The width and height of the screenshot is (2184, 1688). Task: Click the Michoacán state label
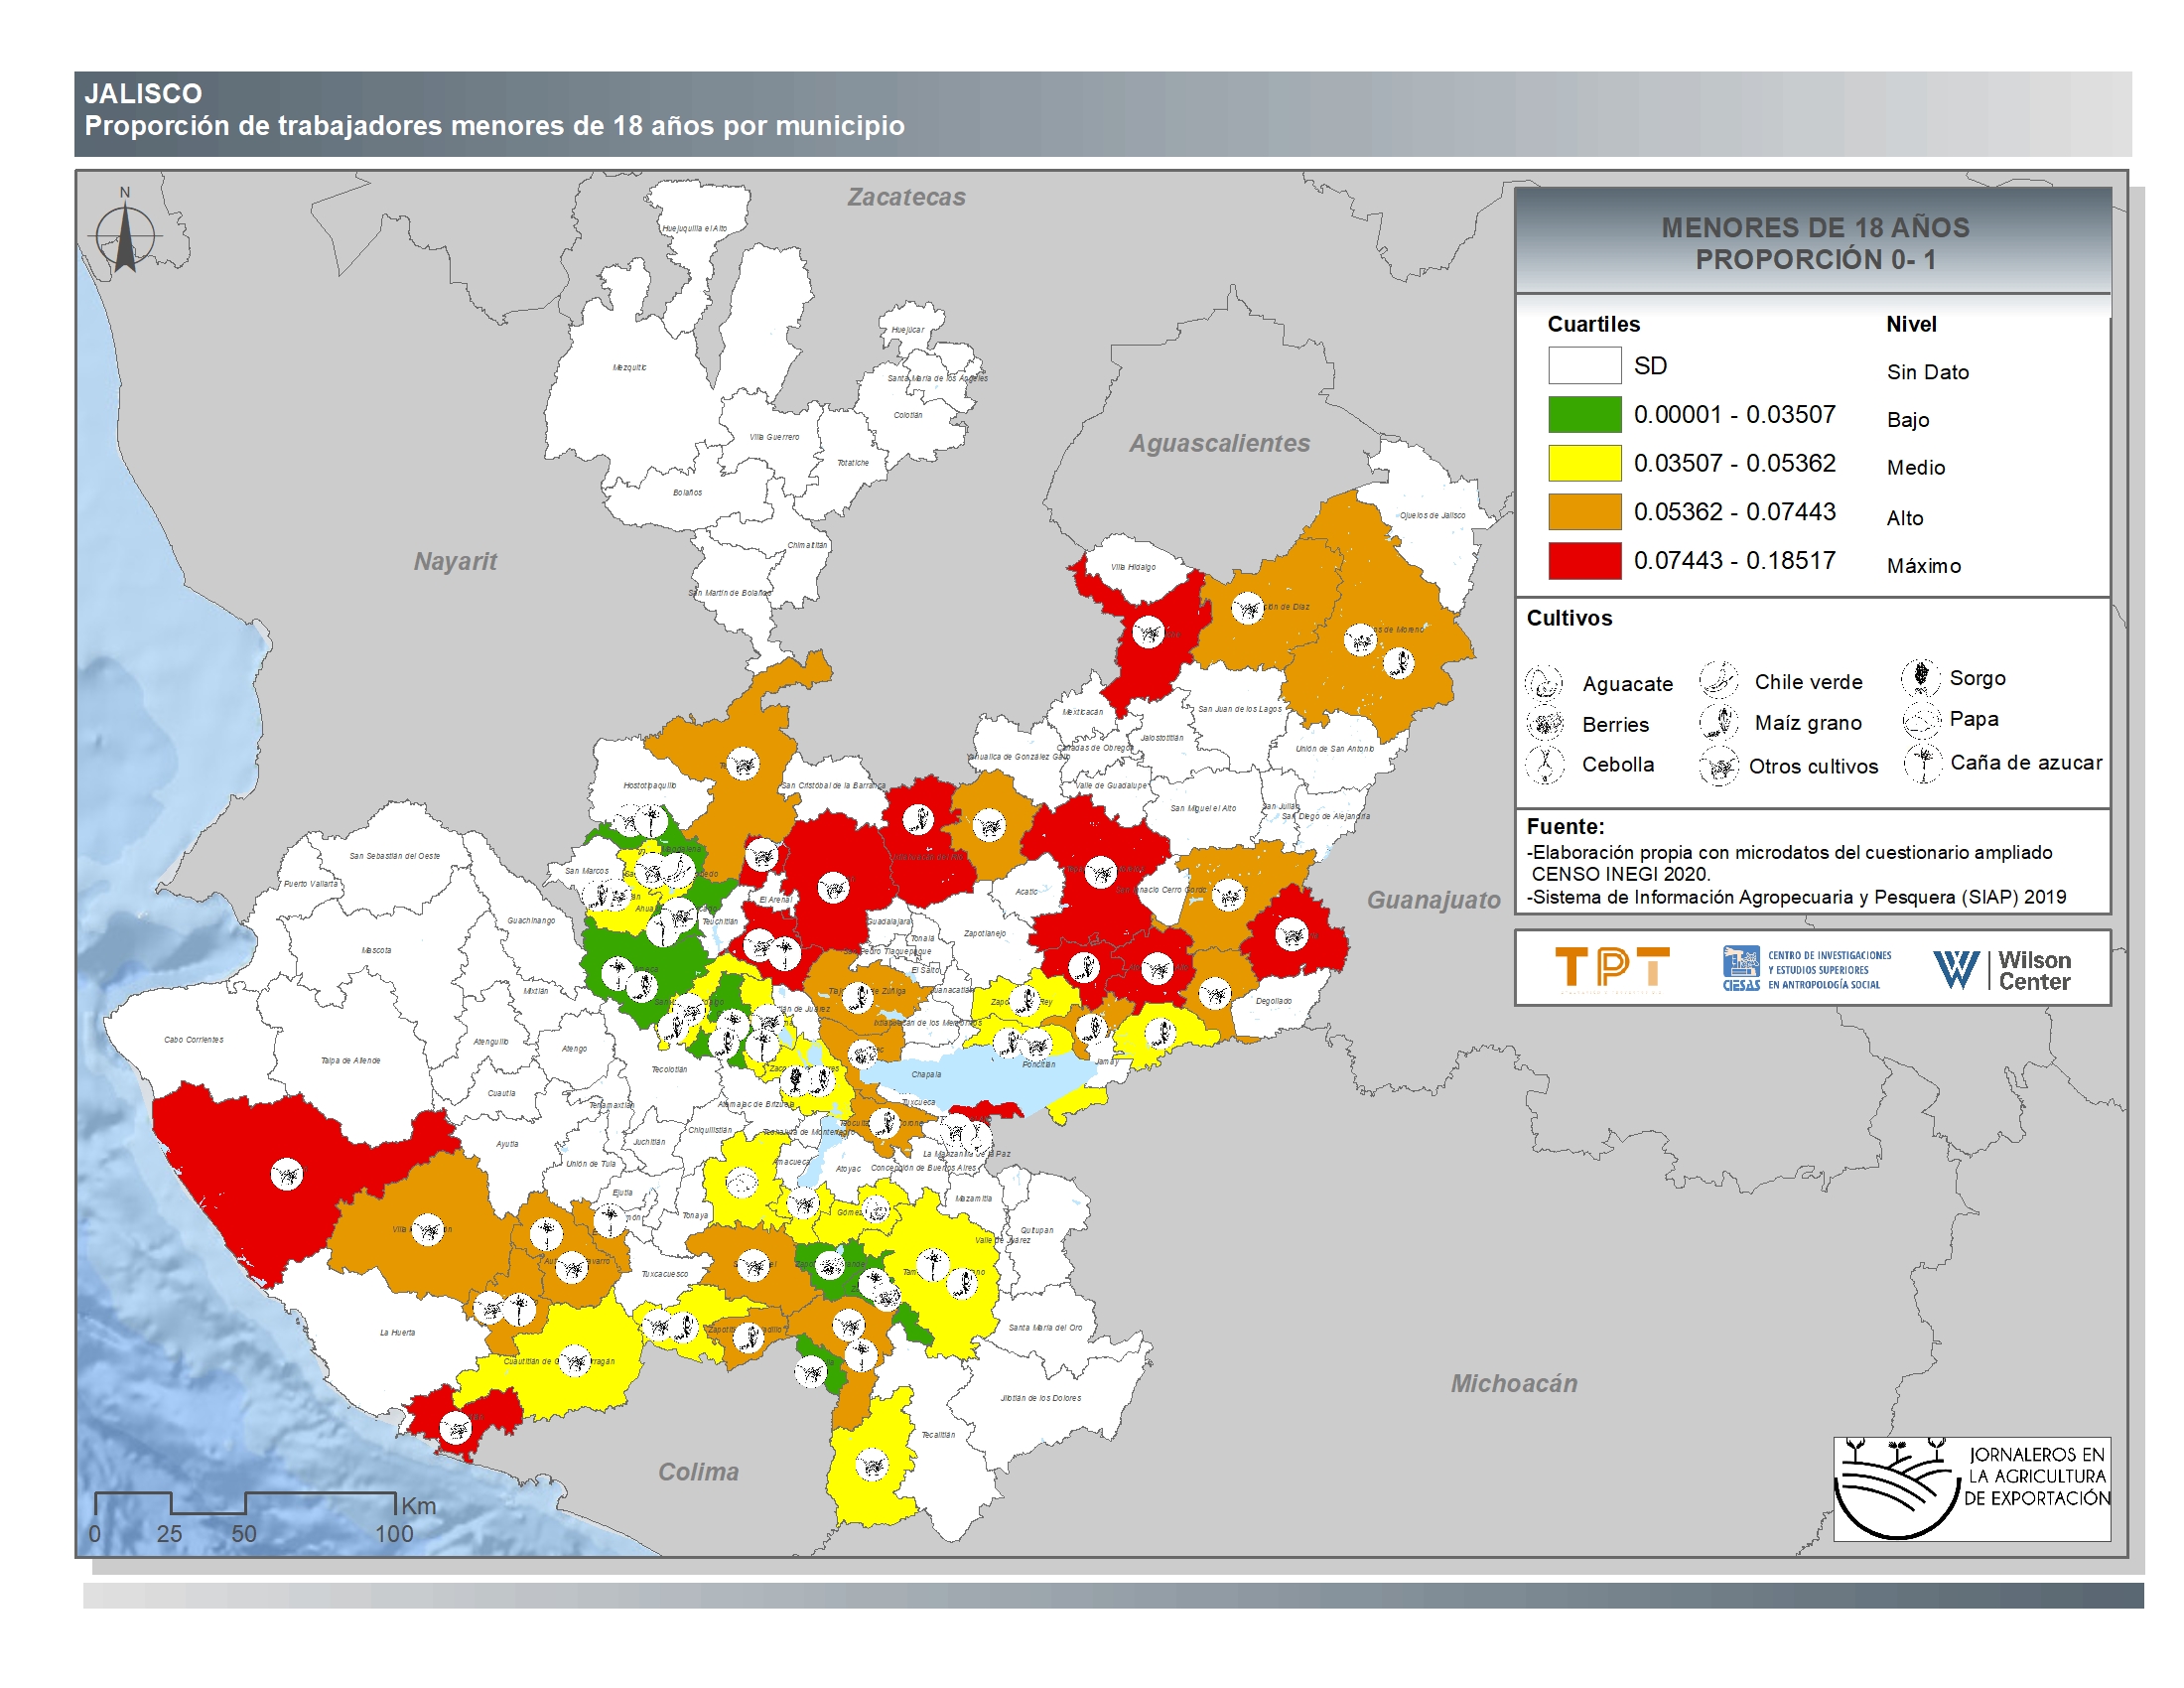[x=1513, y=1383]
